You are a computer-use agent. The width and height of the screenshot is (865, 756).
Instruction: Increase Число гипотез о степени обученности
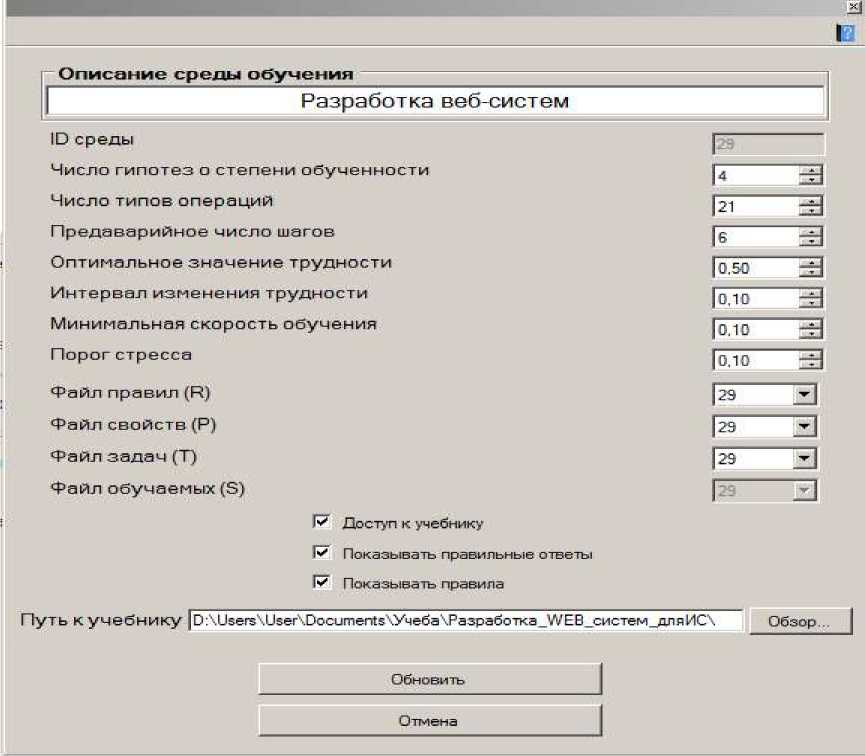(x=810, y=171)
